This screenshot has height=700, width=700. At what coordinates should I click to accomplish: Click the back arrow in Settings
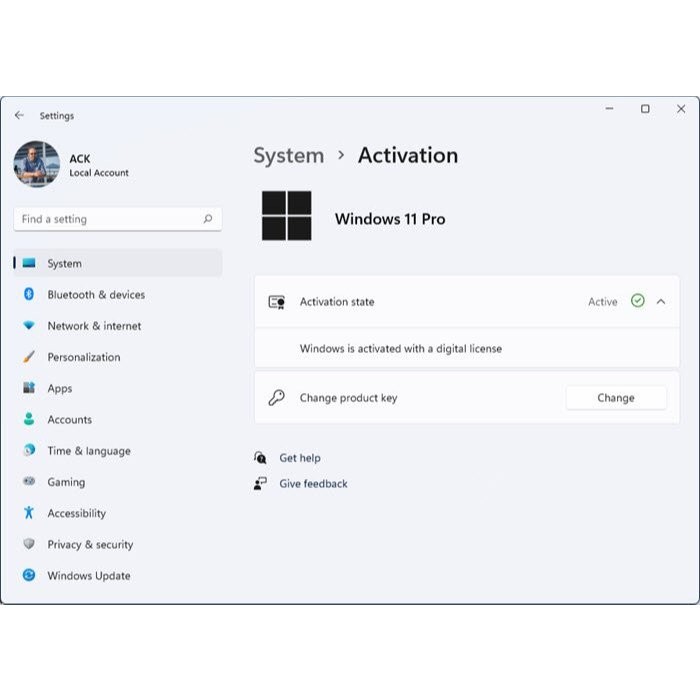coord(19,116)
